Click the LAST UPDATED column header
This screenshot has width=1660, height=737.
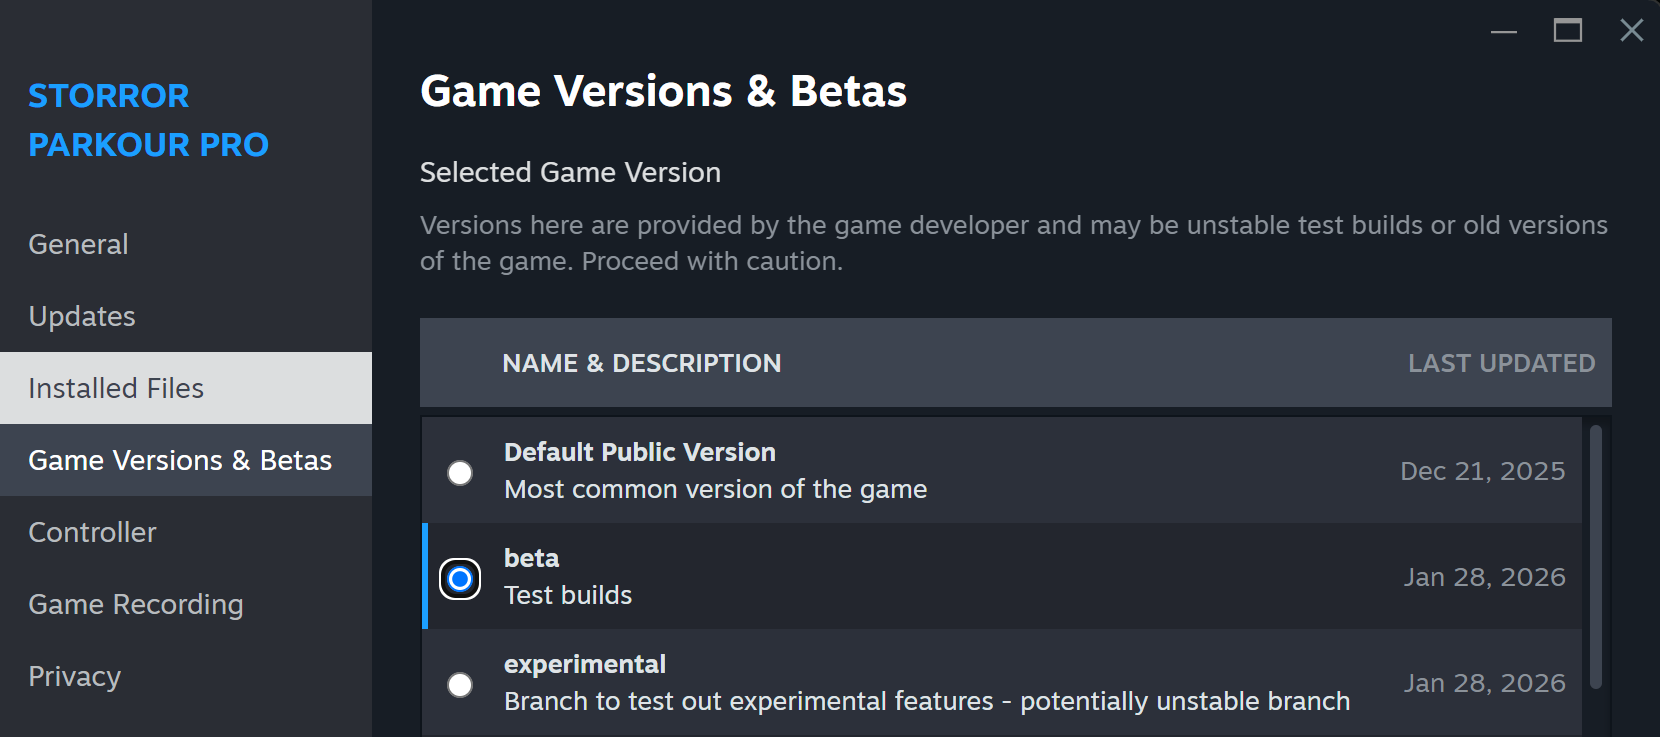pos(1501,363)
